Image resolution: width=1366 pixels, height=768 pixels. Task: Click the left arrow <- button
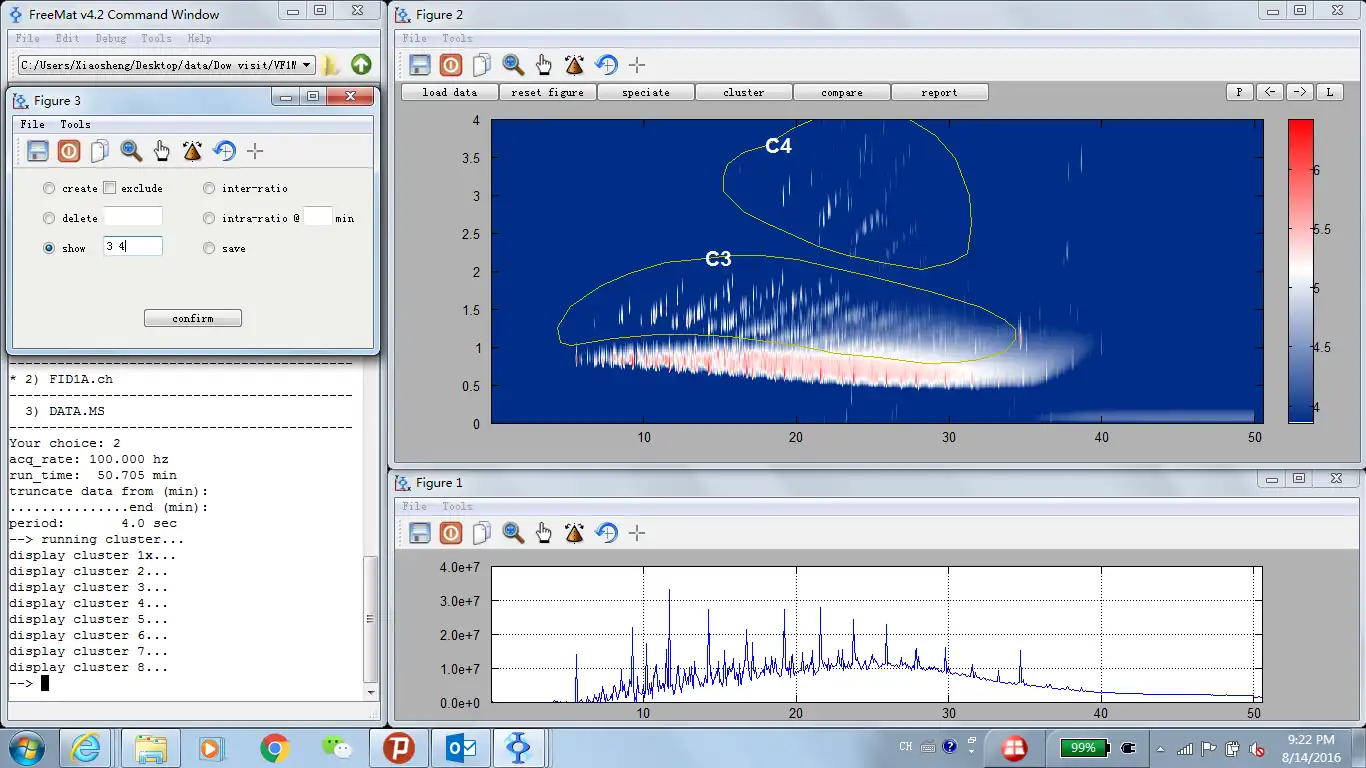pos(1270,92)
